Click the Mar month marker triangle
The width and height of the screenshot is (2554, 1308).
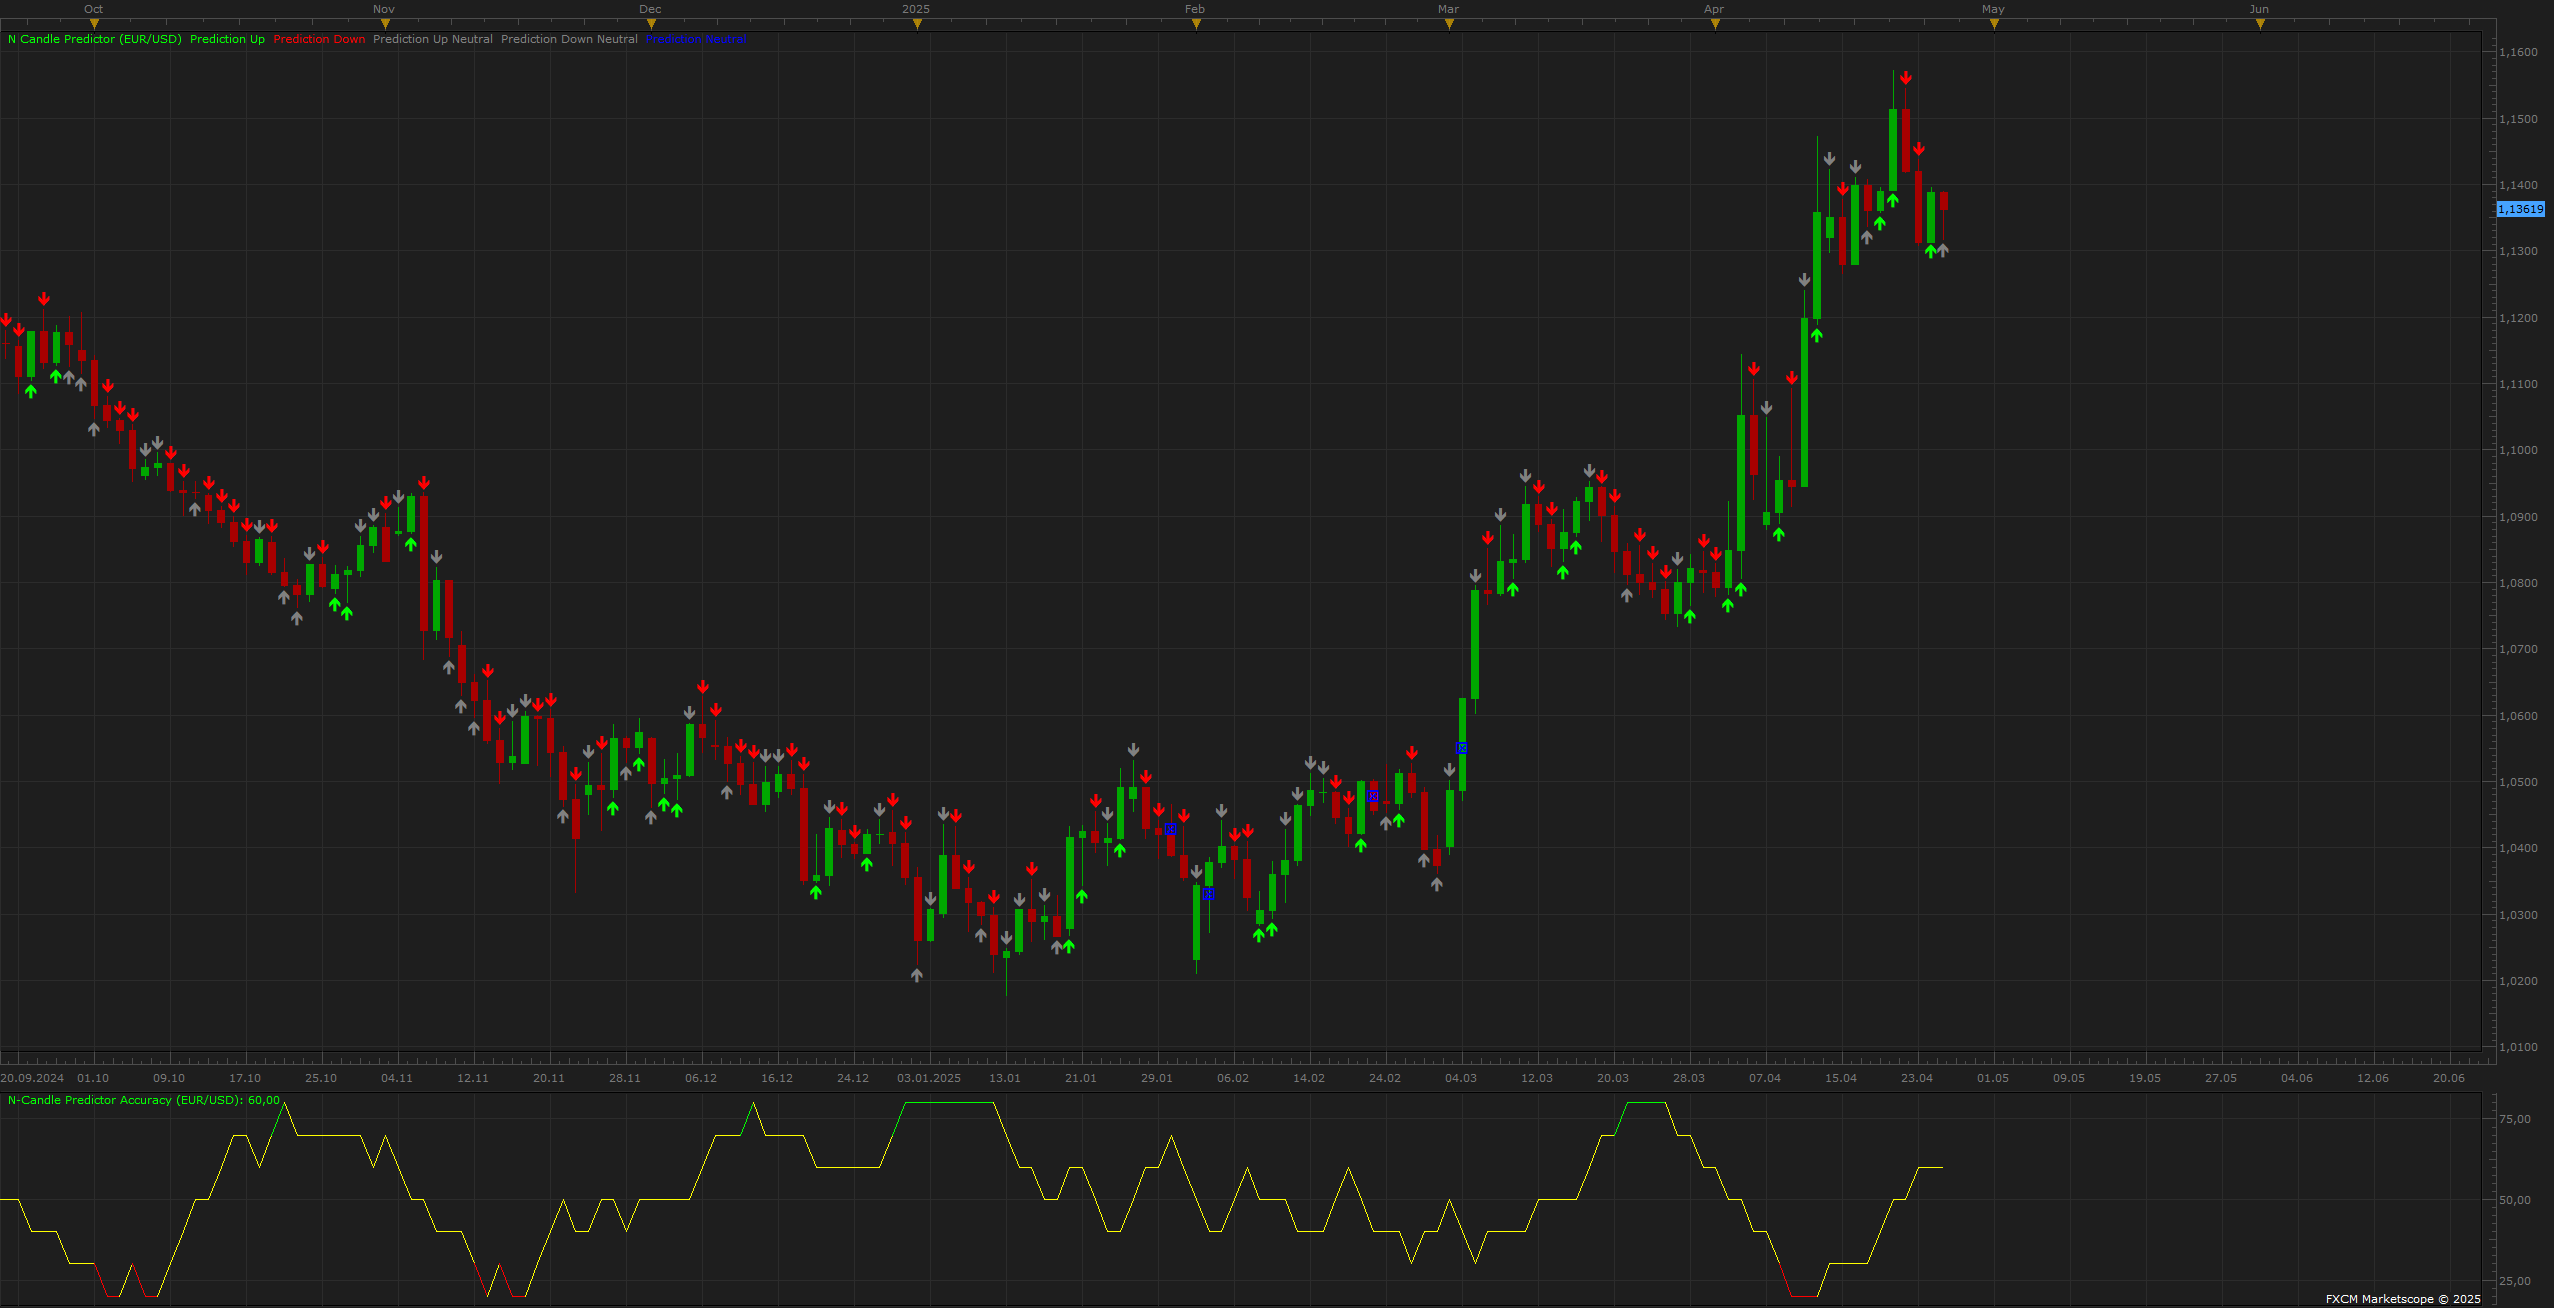pos(1449,24)
